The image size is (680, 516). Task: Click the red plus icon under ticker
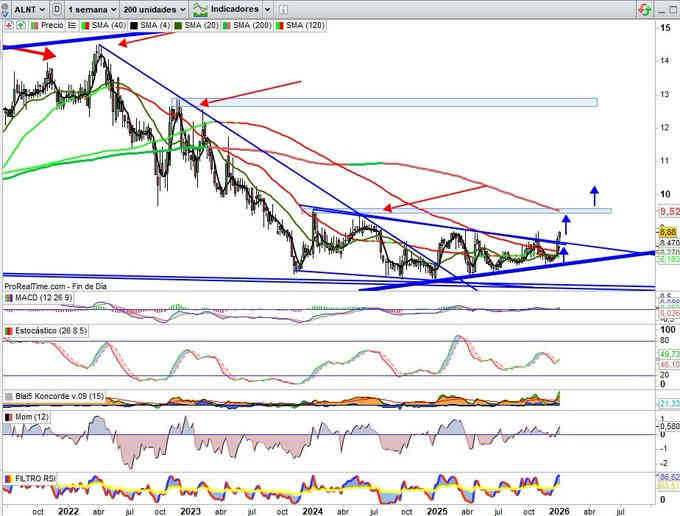point(9,23)
